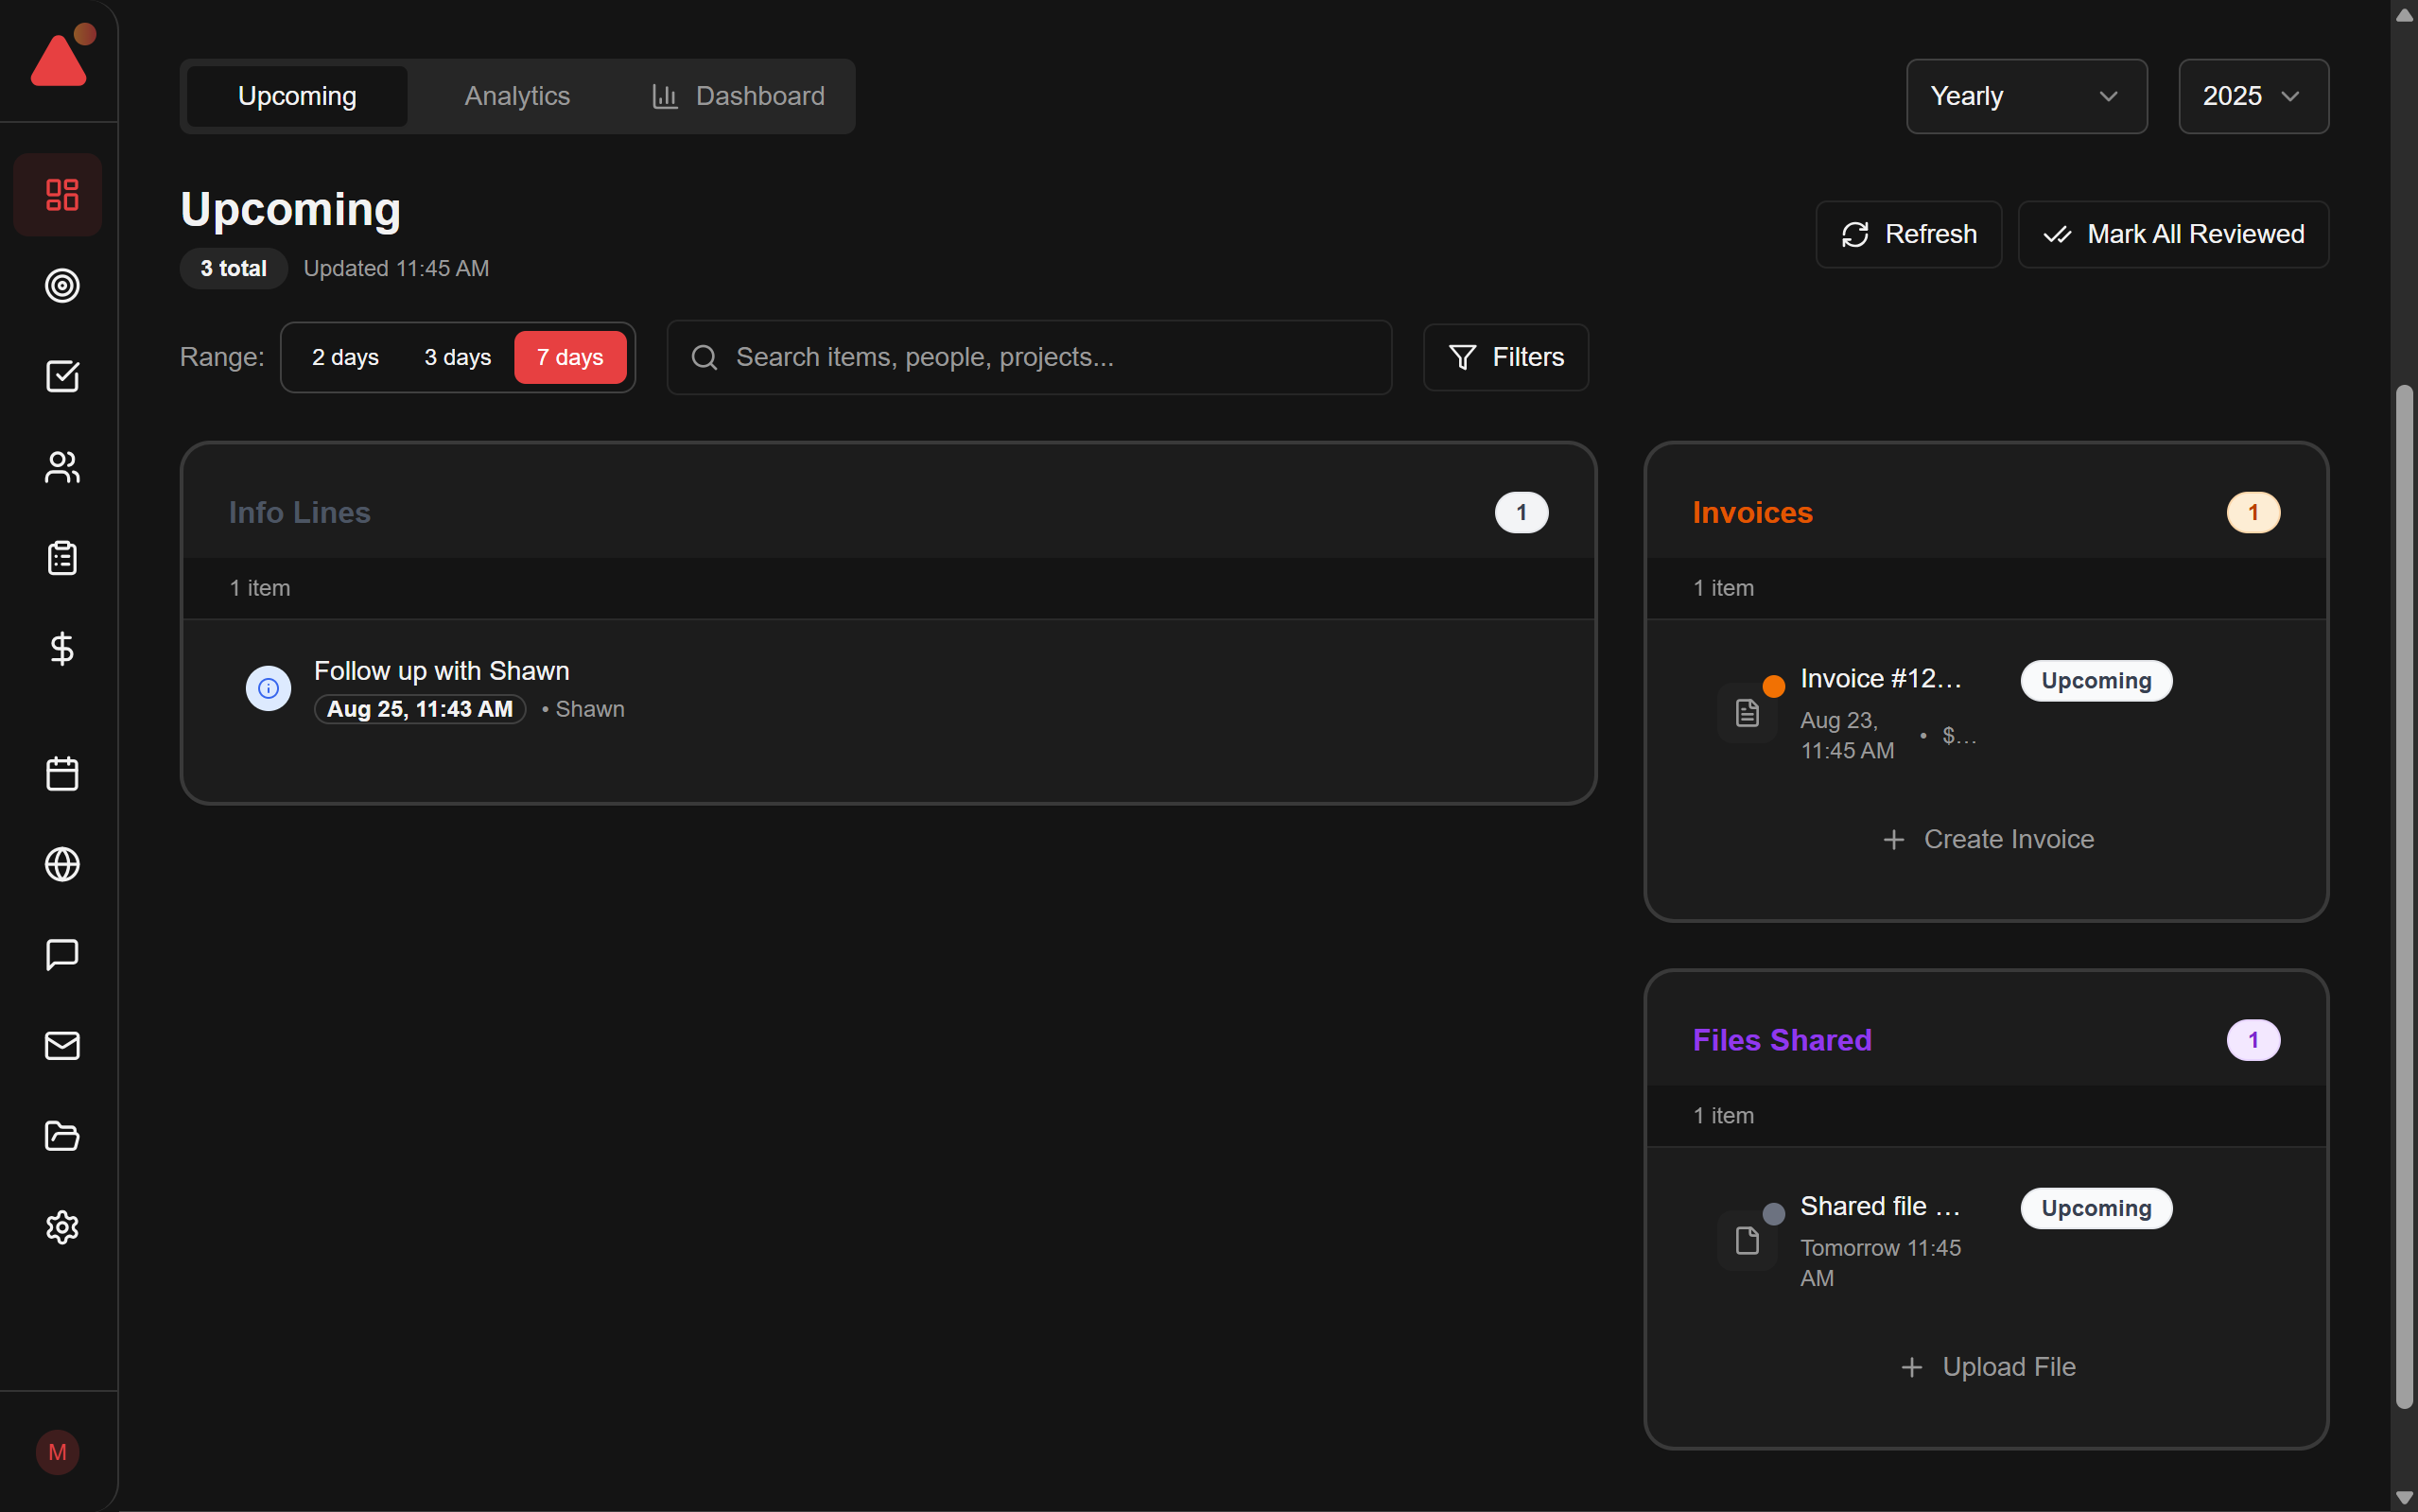
Task: Open the Yearly period dropdown
Action: pos(2026,96)
